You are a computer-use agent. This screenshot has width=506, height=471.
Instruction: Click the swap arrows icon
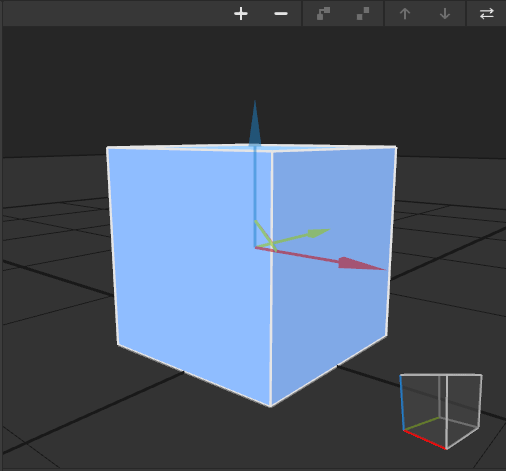pos(486,14)
